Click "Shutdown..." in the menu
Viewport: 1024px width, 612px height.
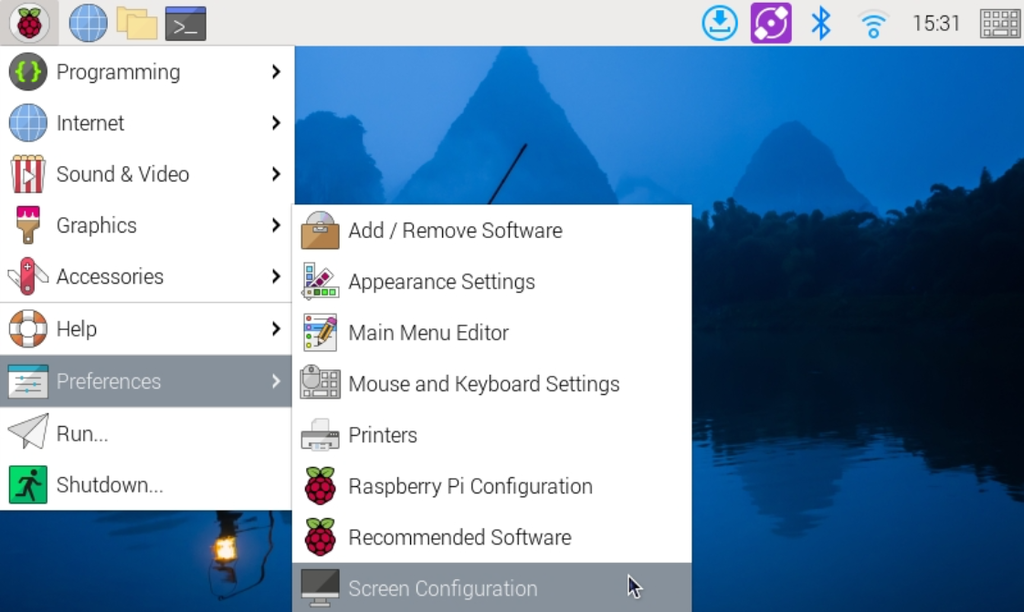110,485
